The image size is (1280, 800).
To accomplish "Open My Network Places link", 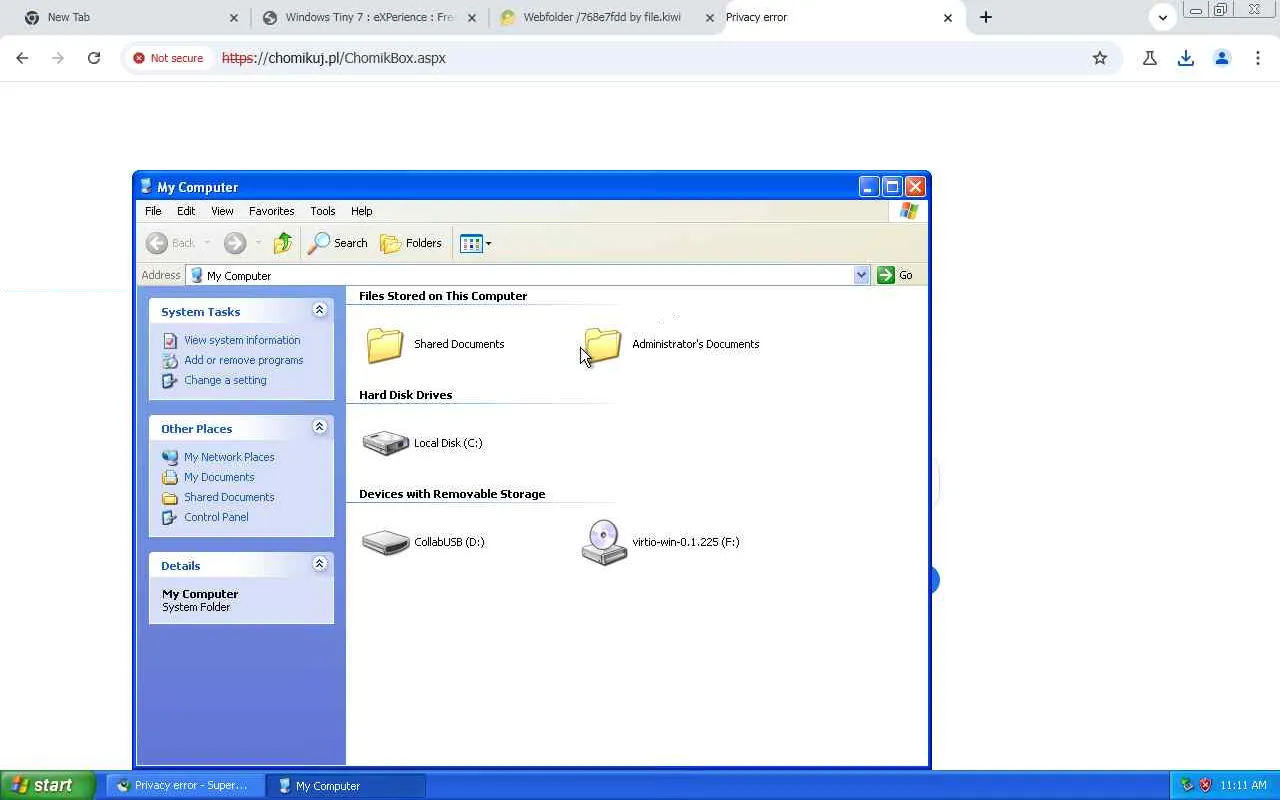I will pos(229,457).
